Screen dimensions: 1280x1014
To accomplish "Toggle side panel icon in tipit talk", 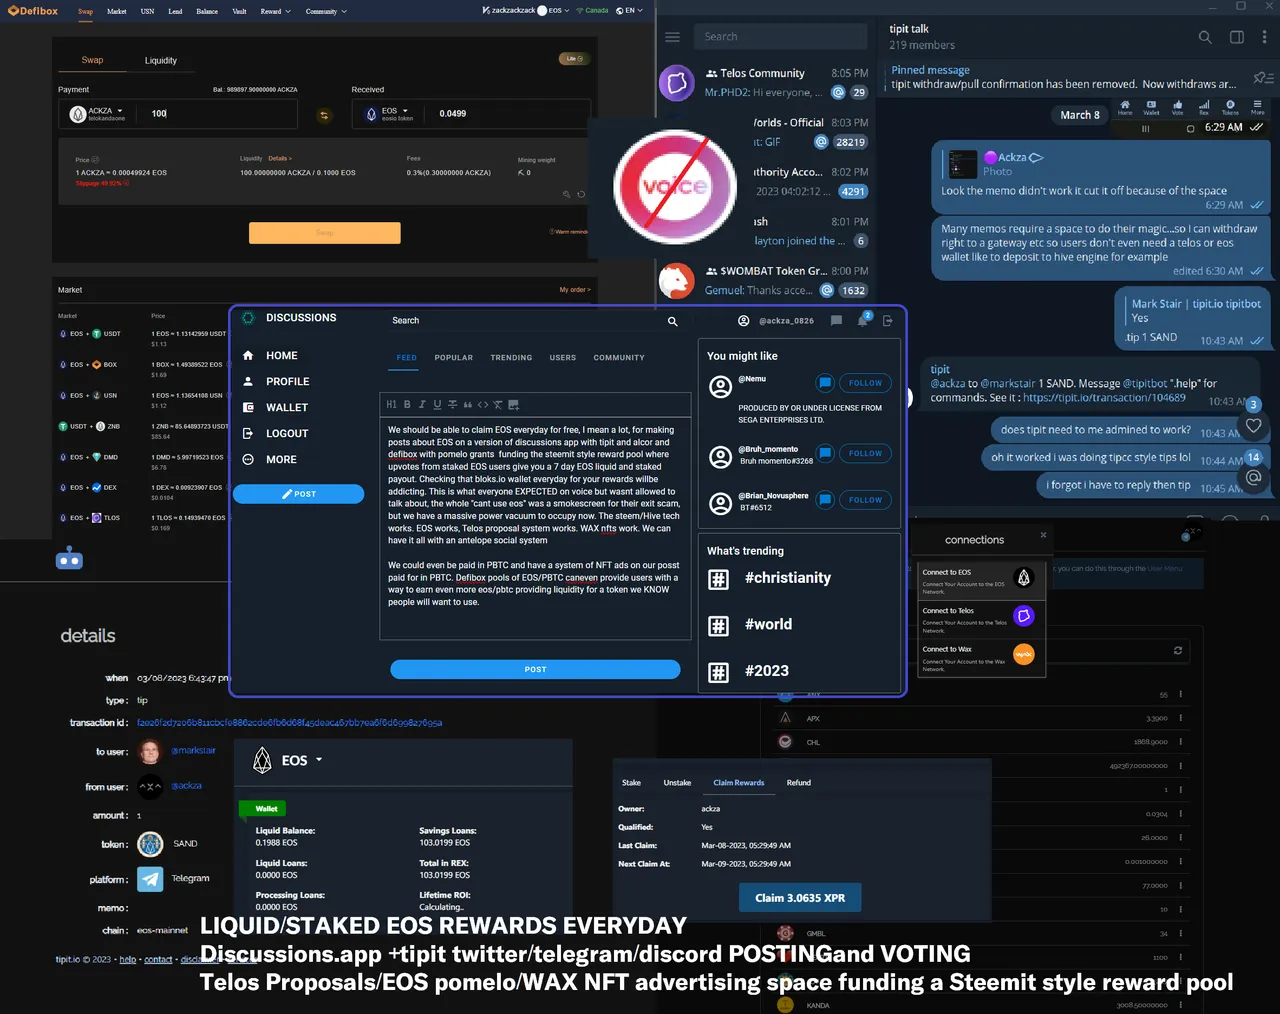I will [1236, 37].
